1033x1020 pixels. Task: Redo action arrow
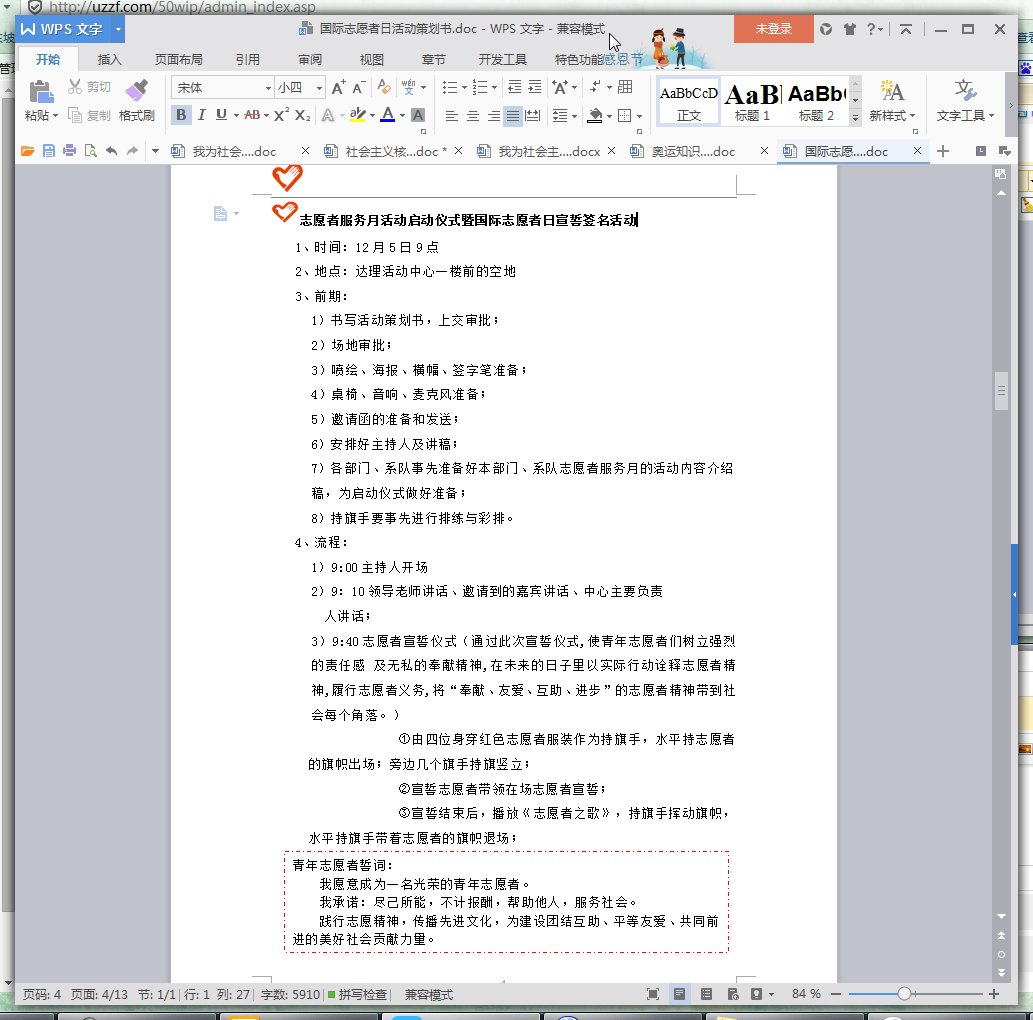tap(132, 151)
